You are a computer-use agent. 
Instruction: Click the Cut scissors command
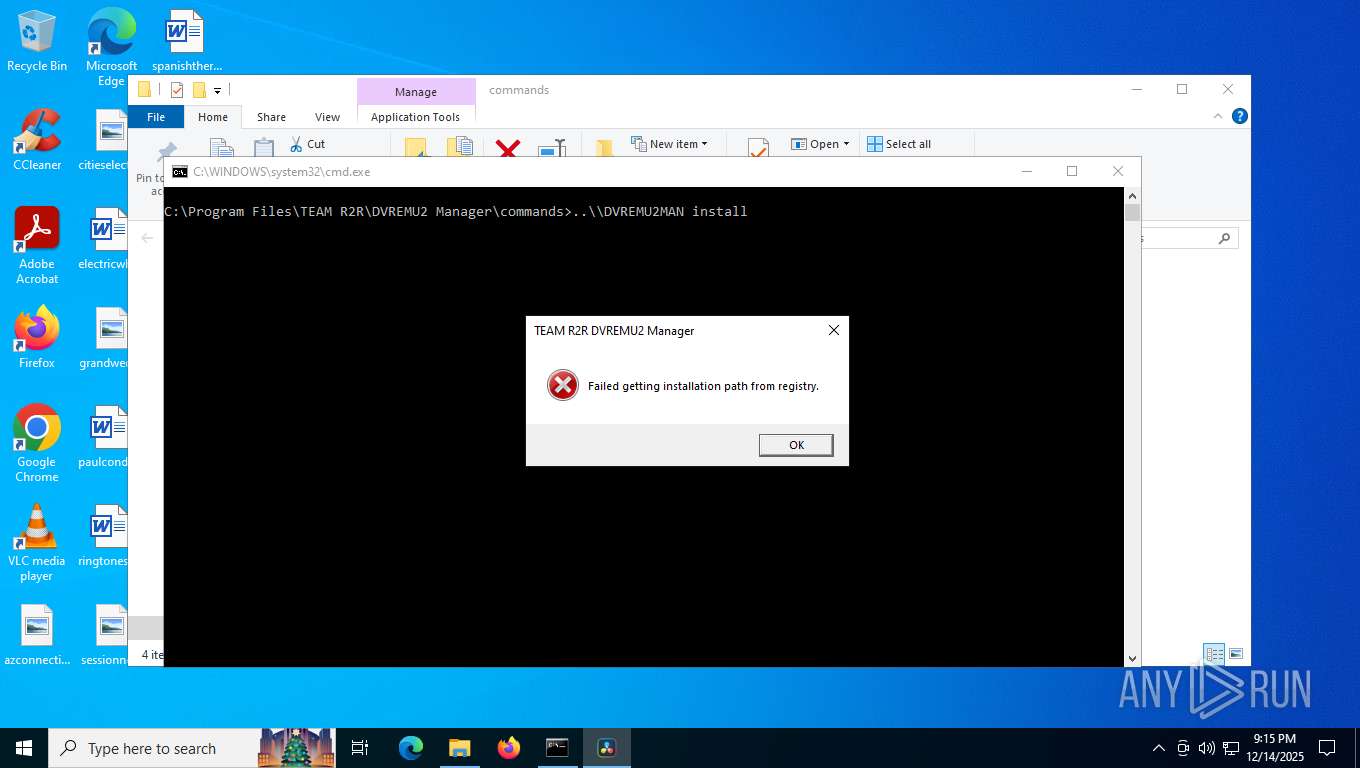[x=307, y=144]
